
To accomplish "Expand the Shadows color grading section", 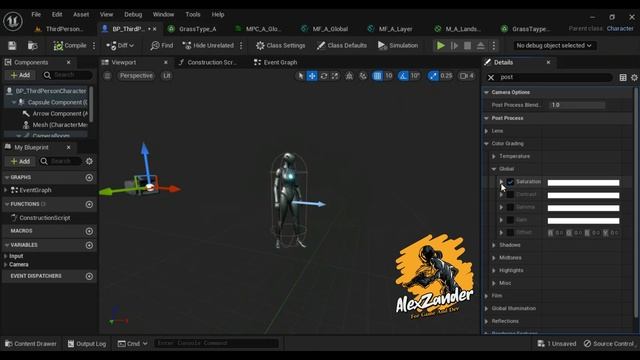I will point(494,245).
